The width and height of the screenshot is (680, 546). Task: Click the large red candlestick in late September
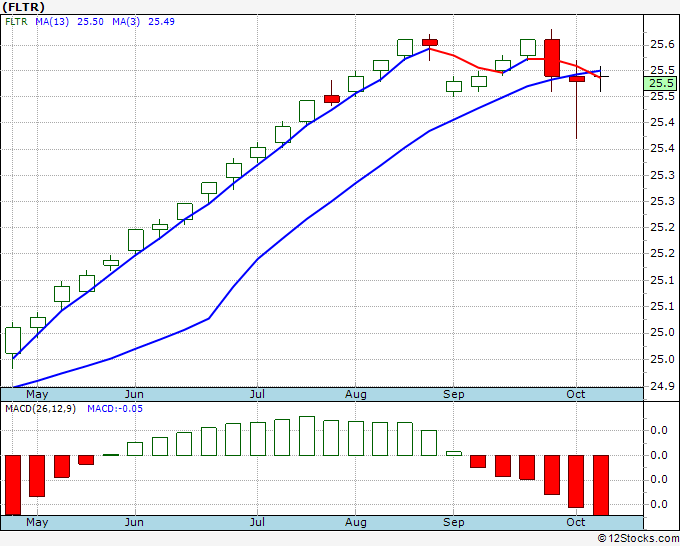(552, 58)
